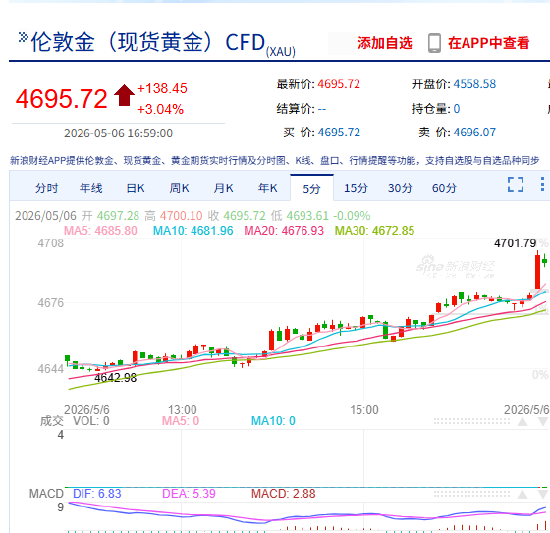Click the MA20: 4676.93 legend
Screen dimensions: 550x533
click(284, 231)
